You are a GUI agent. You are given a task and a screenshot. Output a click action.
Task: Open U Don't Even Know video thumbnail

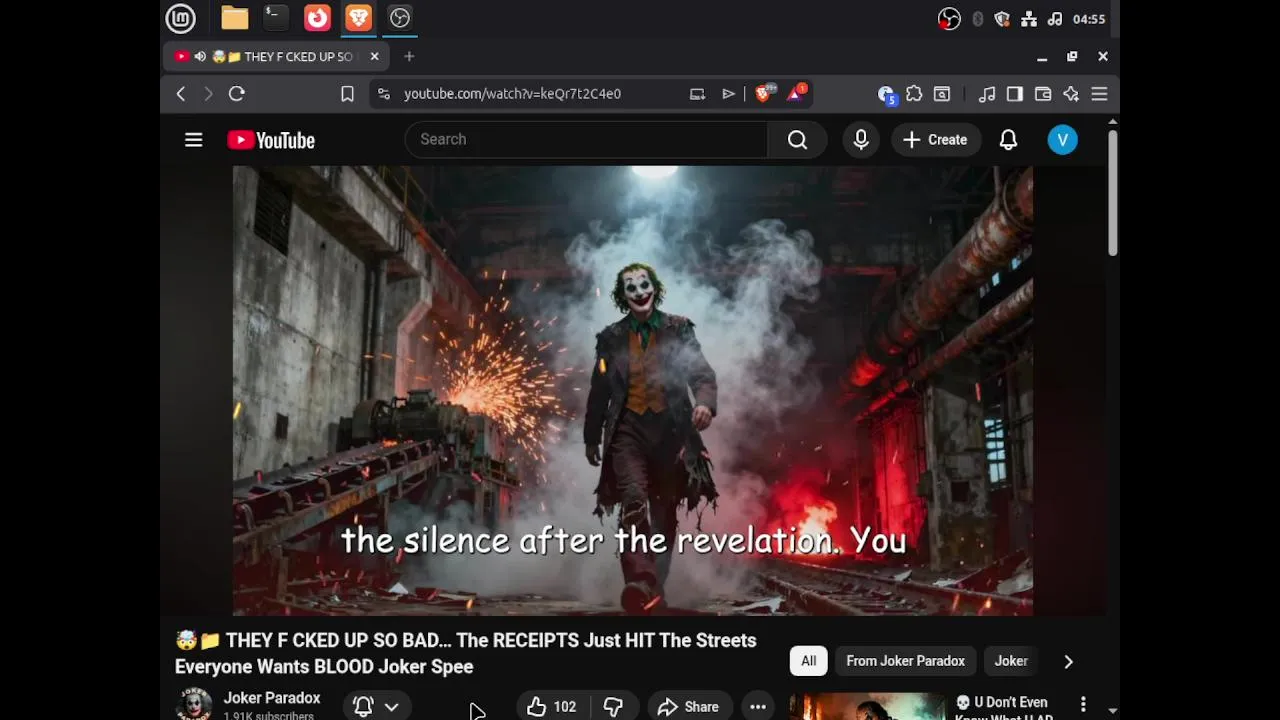867,706
